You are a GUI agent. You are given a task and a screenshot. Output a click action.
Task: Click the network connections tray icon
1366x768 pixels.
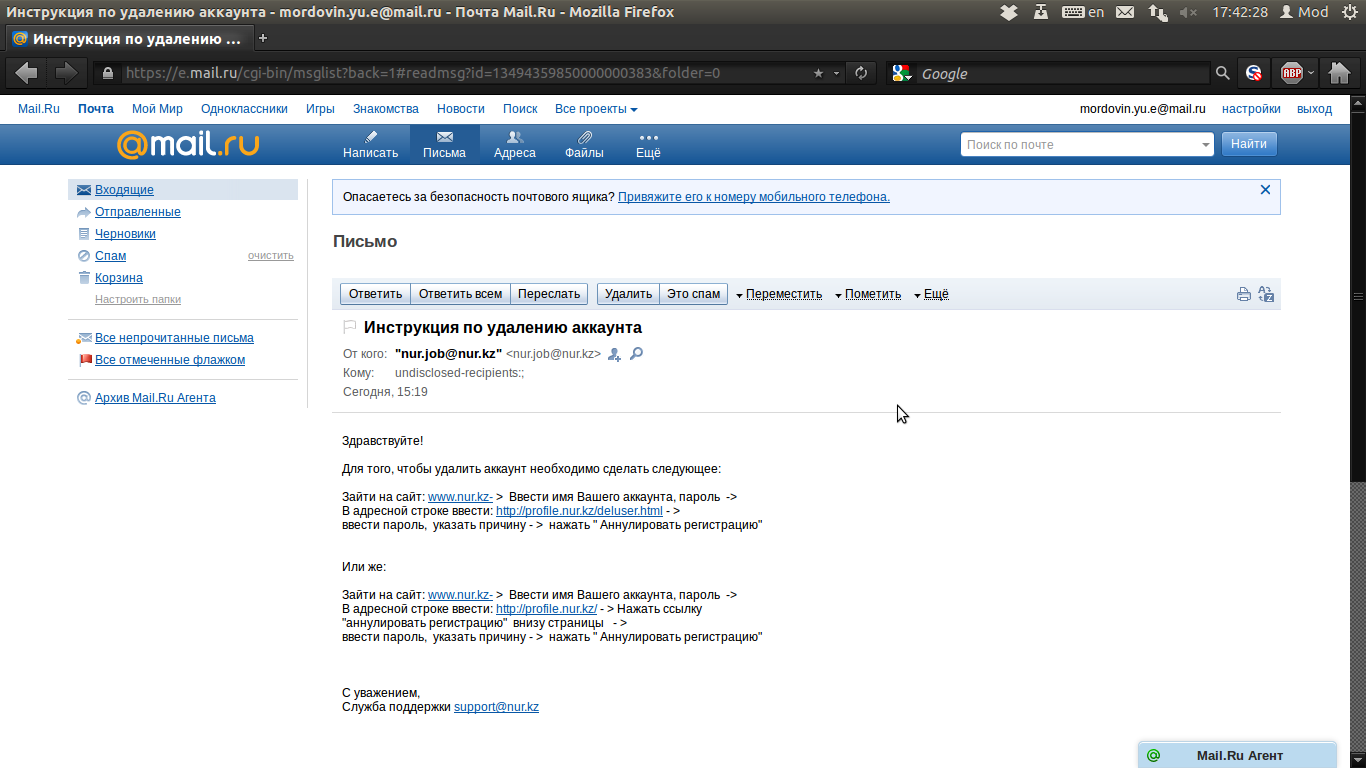(x=1157, y=12)
